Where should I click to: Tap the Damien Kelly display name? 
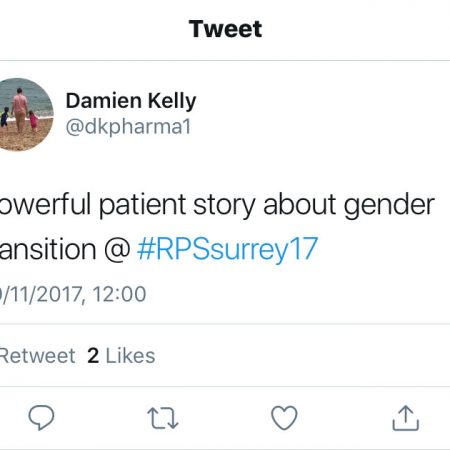(x=131, y=101)
